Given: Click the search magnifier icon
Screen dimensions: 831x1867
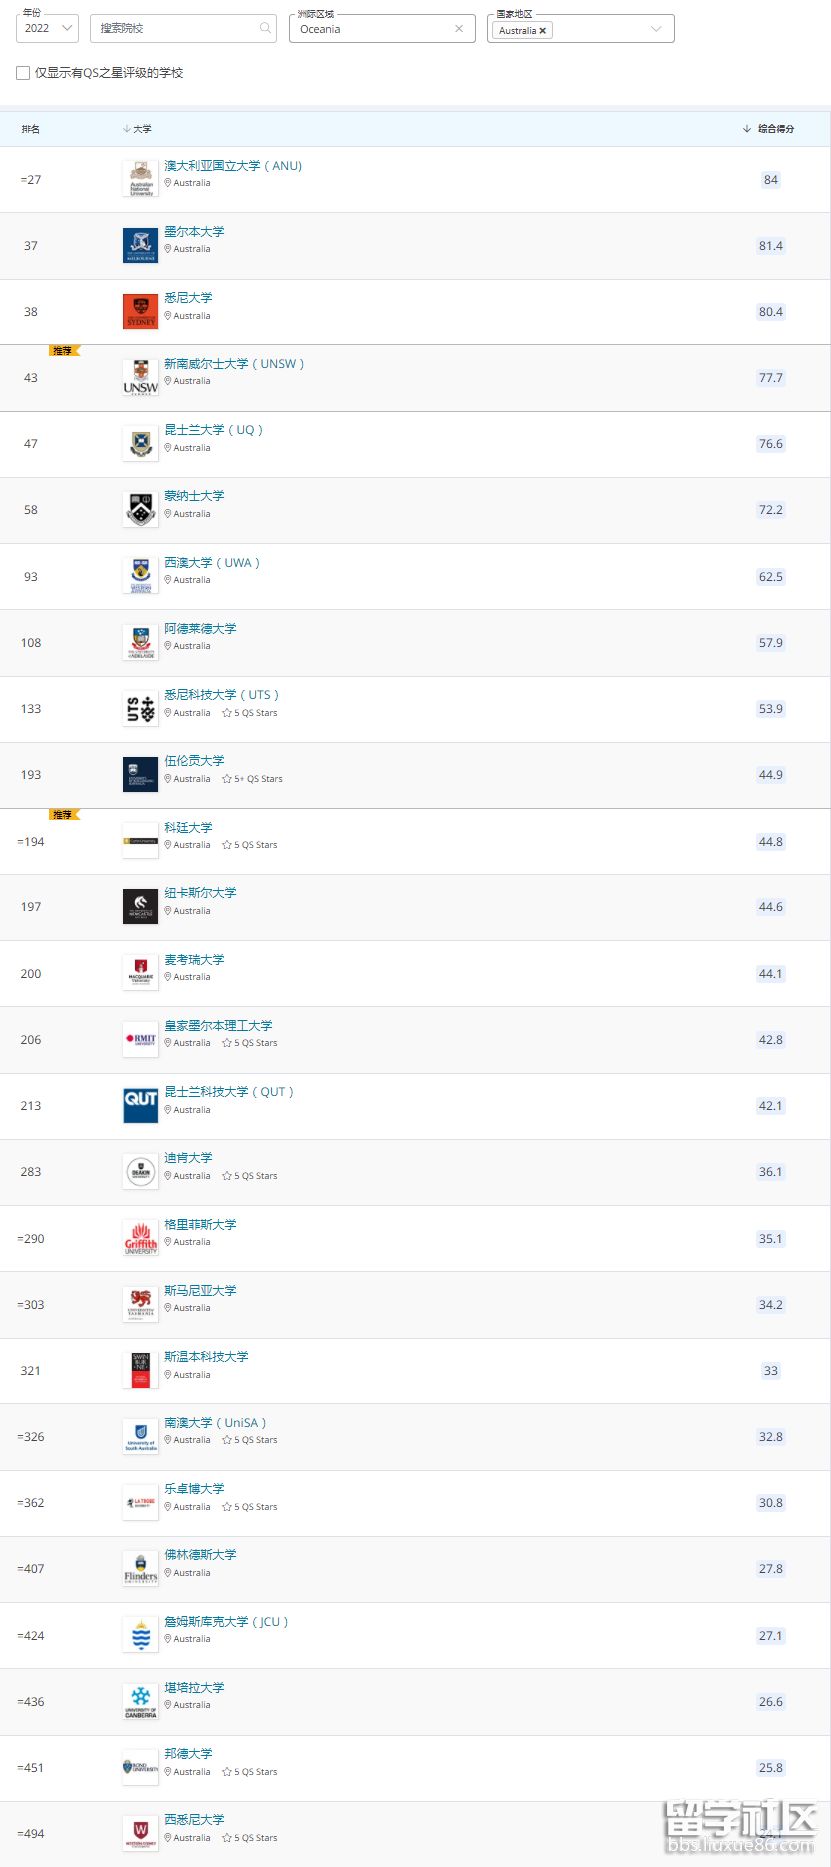Looking at the screenshot, I should coord(265,28).
